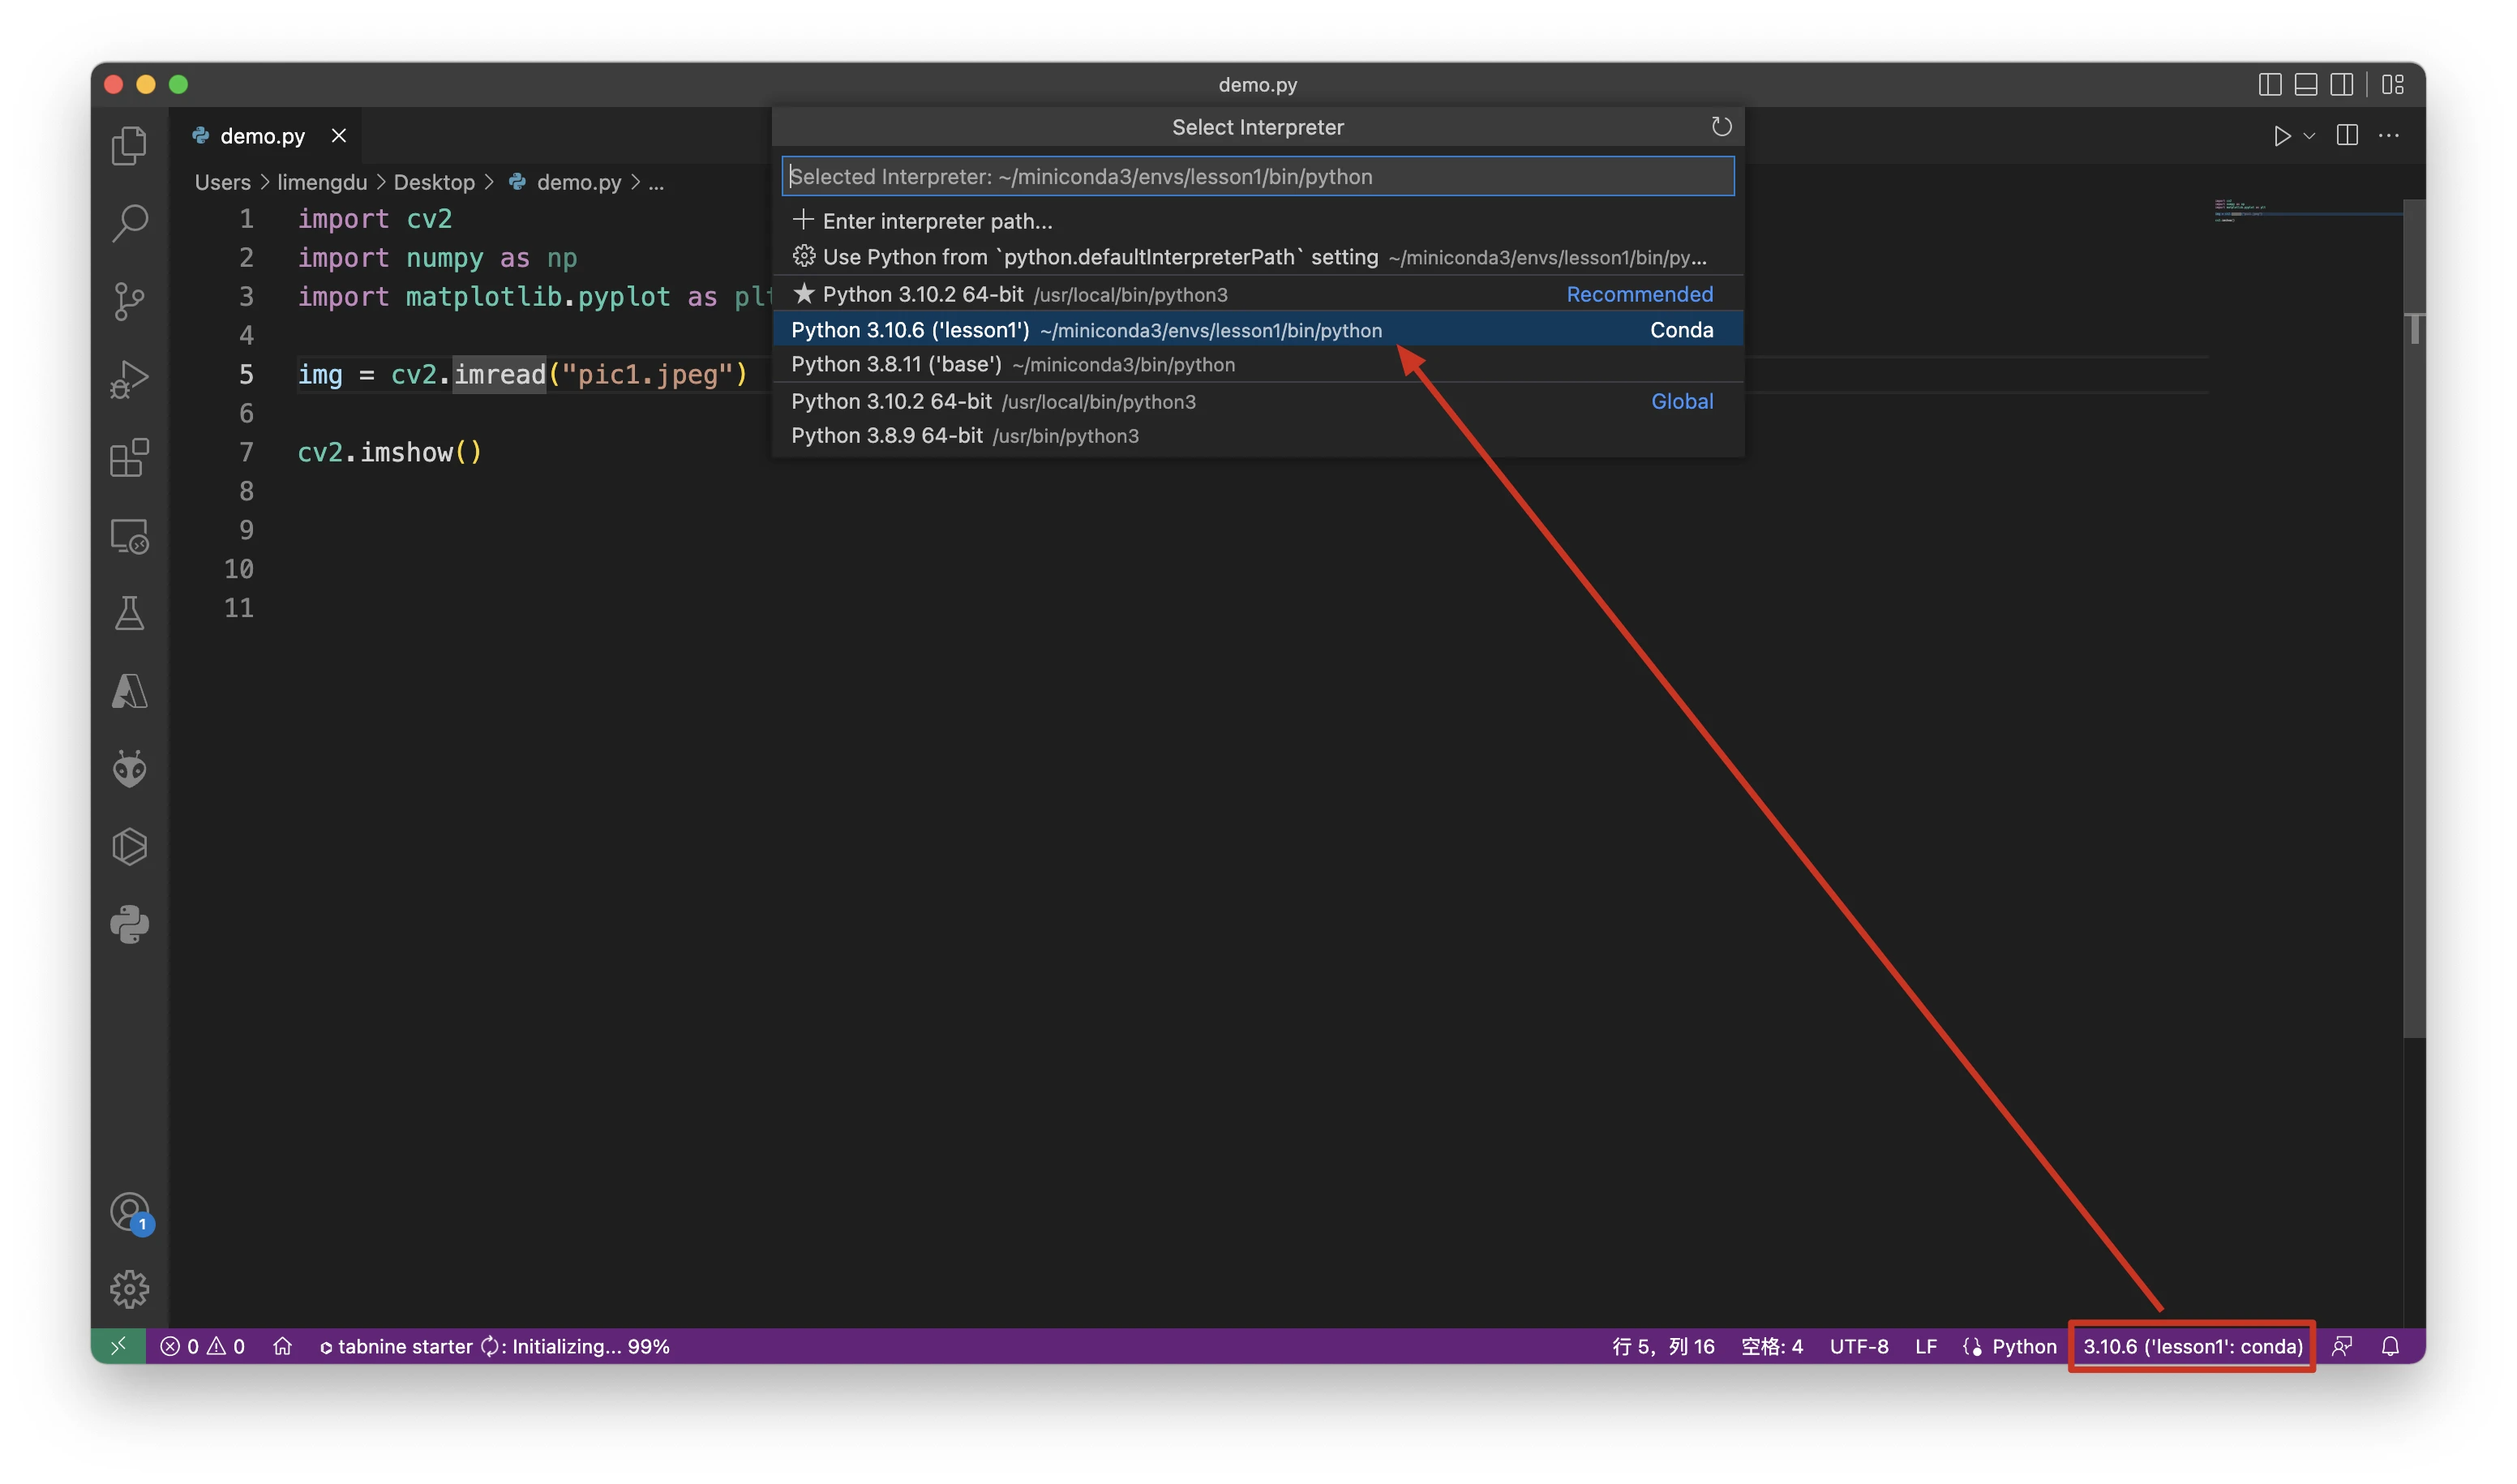Choose Enter interpreter path option
Viewport: 2517px width, 1484px height.
point(936,221)
